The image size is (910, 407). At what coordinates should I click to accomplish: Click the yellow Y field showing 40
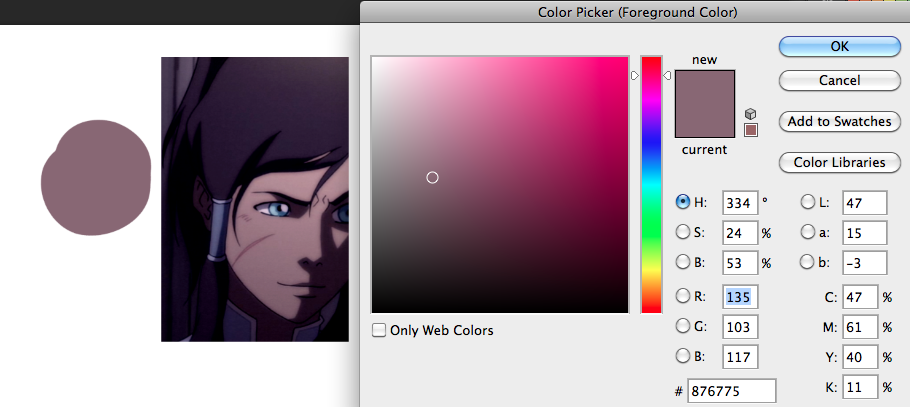point(860,356)
